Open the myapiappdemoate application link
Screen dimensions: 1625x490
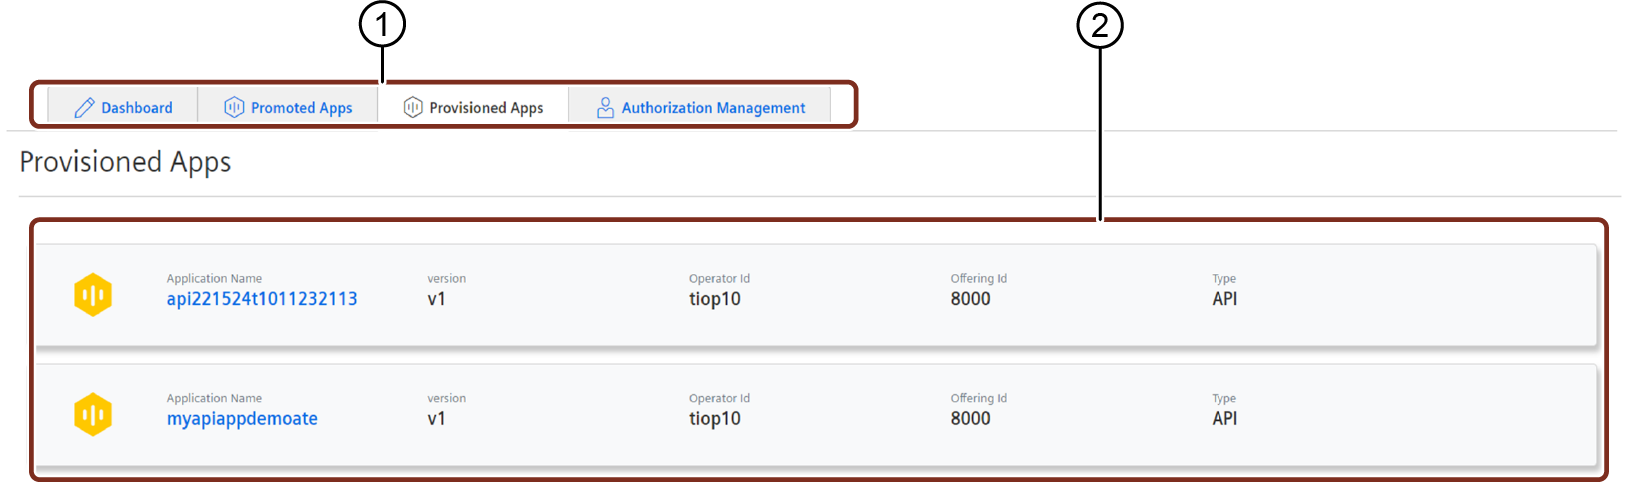tap(242, 419)
